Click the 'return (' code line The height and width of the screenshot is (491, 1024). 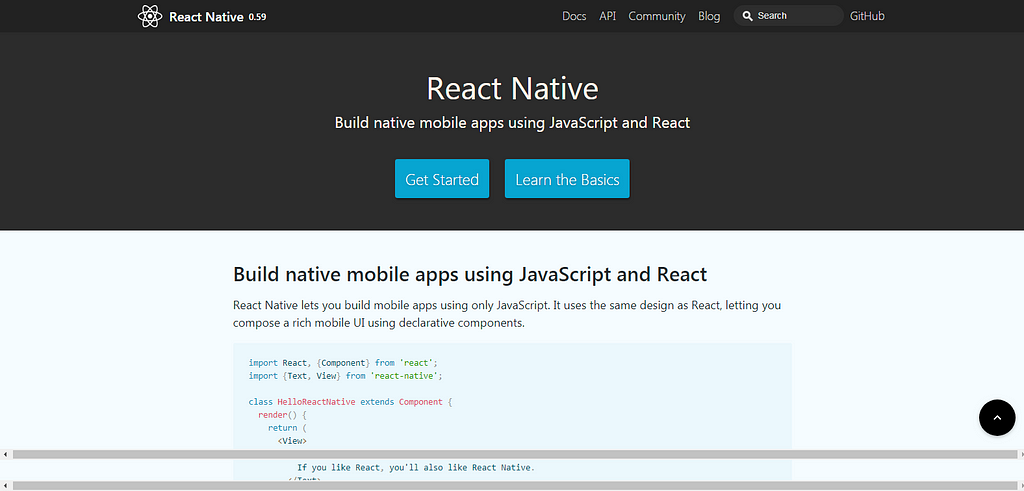pos(287,428)
